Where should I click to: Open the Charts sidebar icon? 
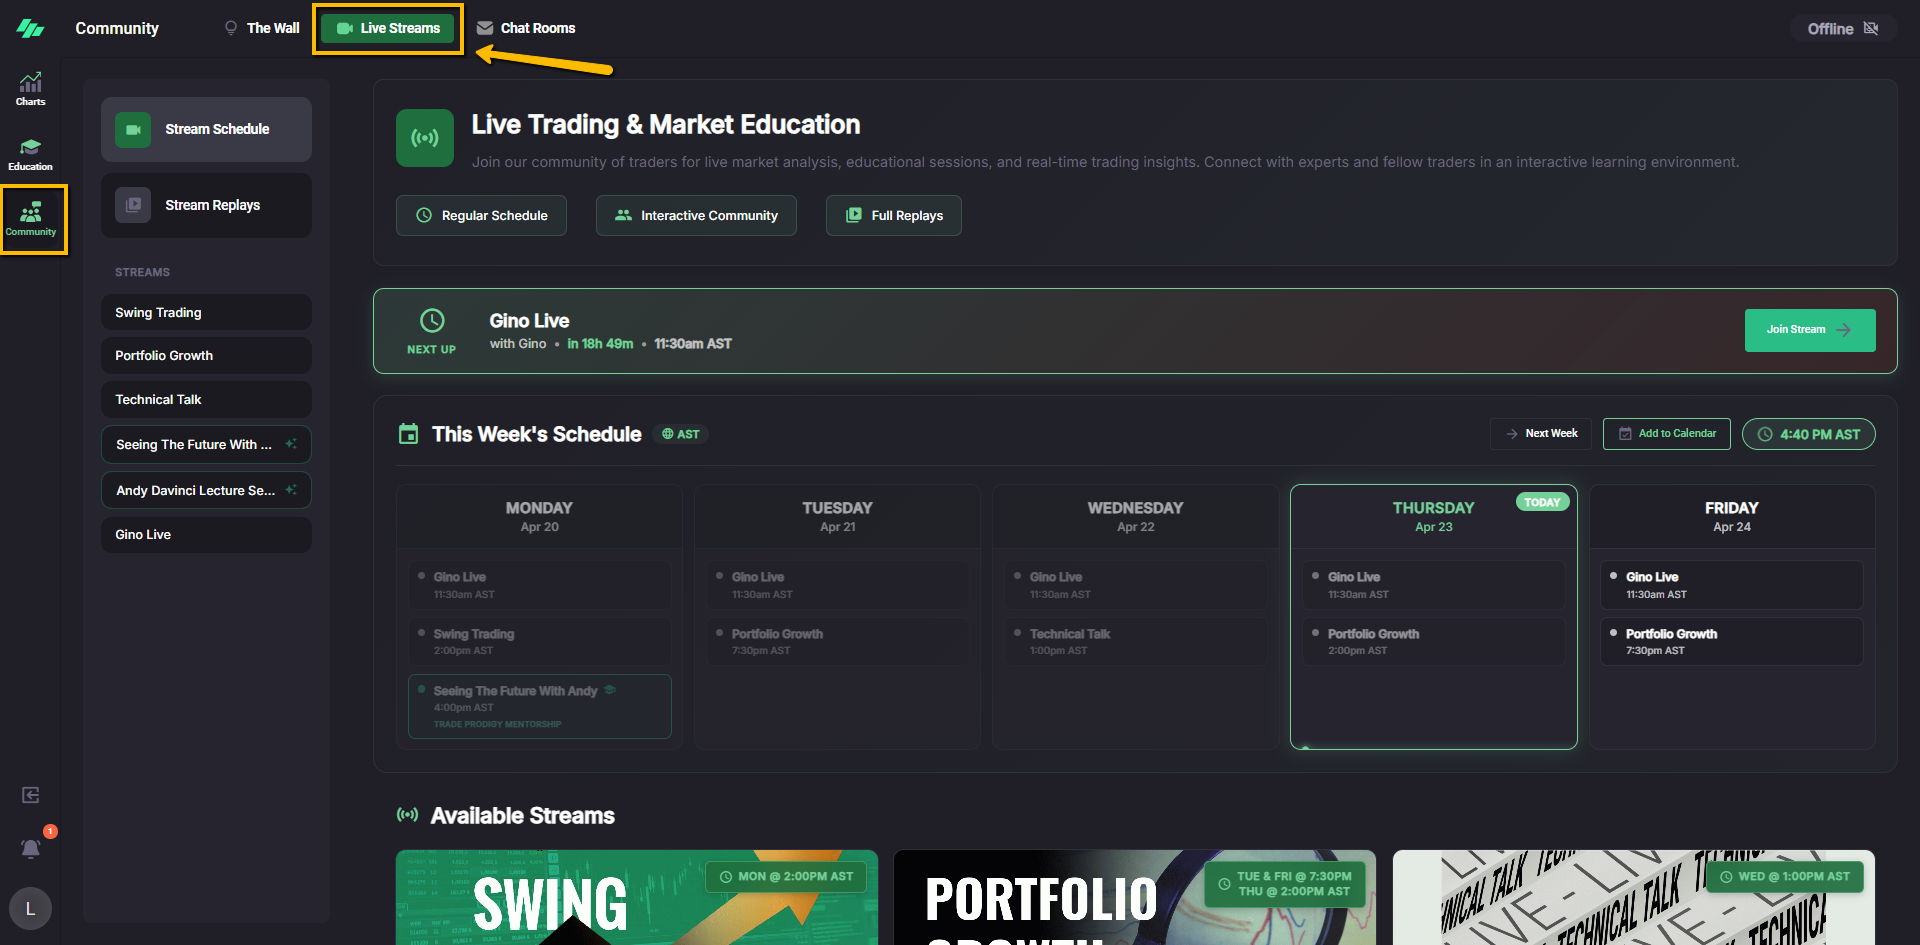[30, 88]
